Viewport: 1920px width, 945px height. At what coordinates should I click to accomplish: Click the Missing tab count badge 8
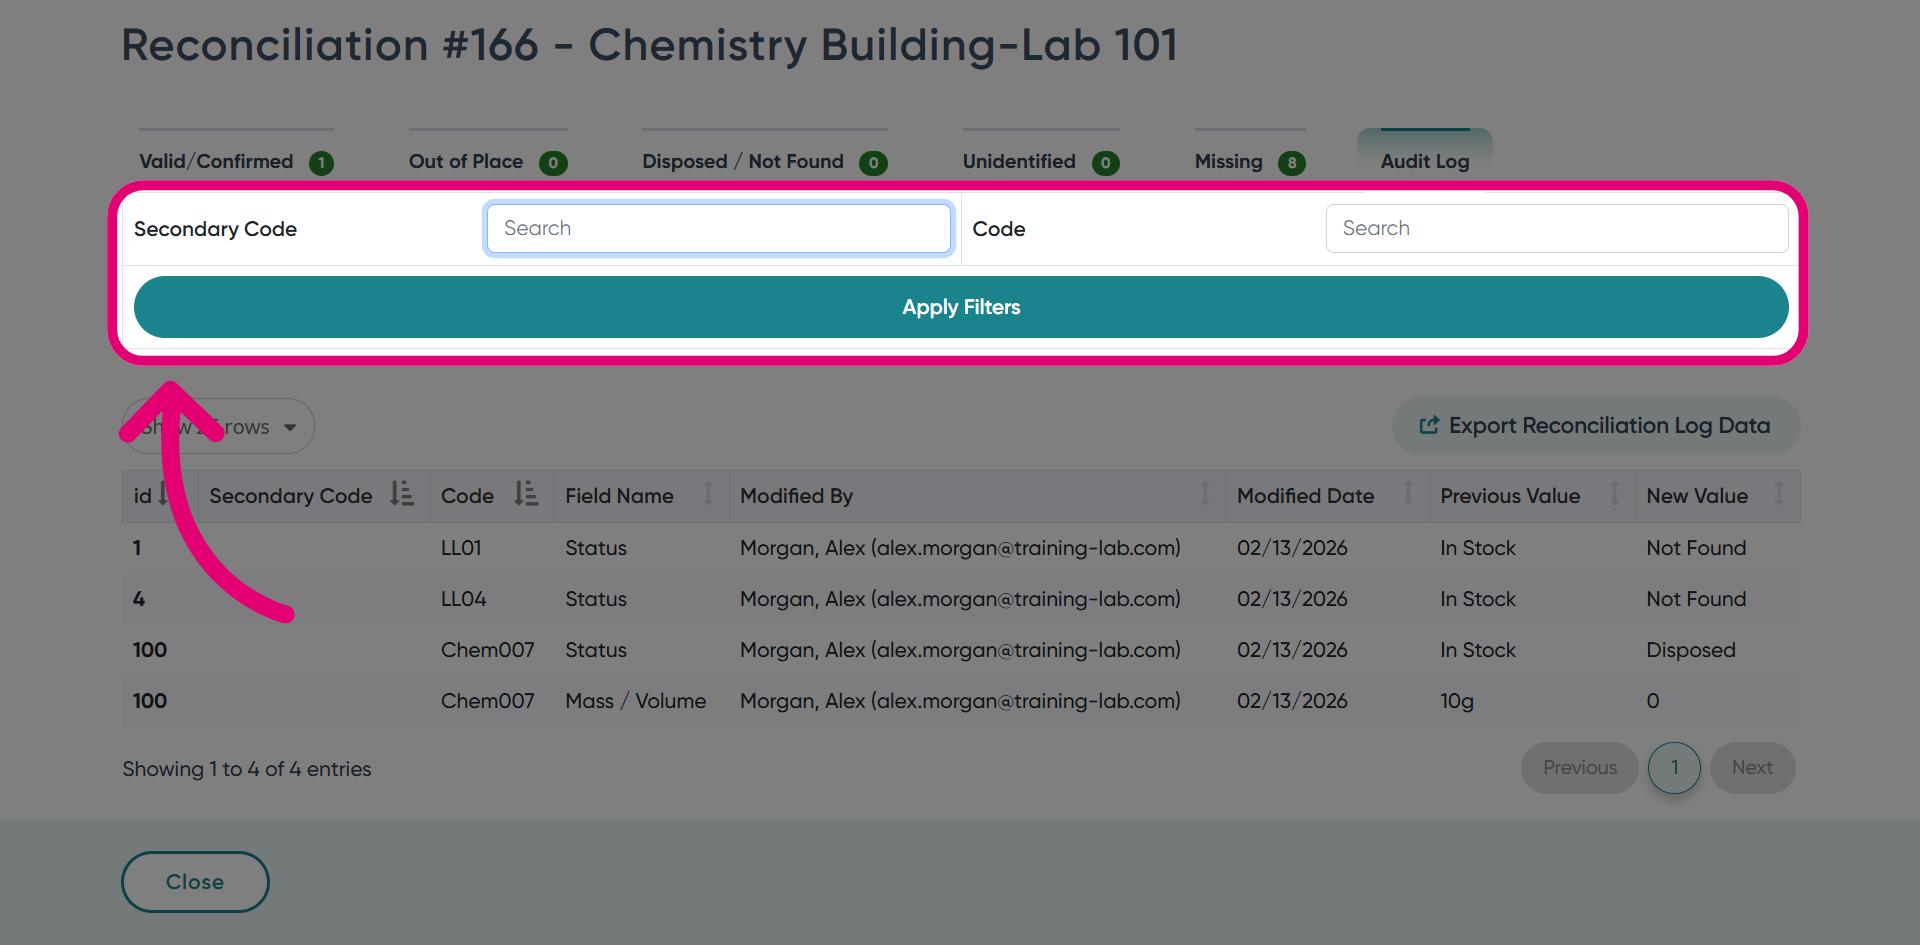(x=1291, y=163)
